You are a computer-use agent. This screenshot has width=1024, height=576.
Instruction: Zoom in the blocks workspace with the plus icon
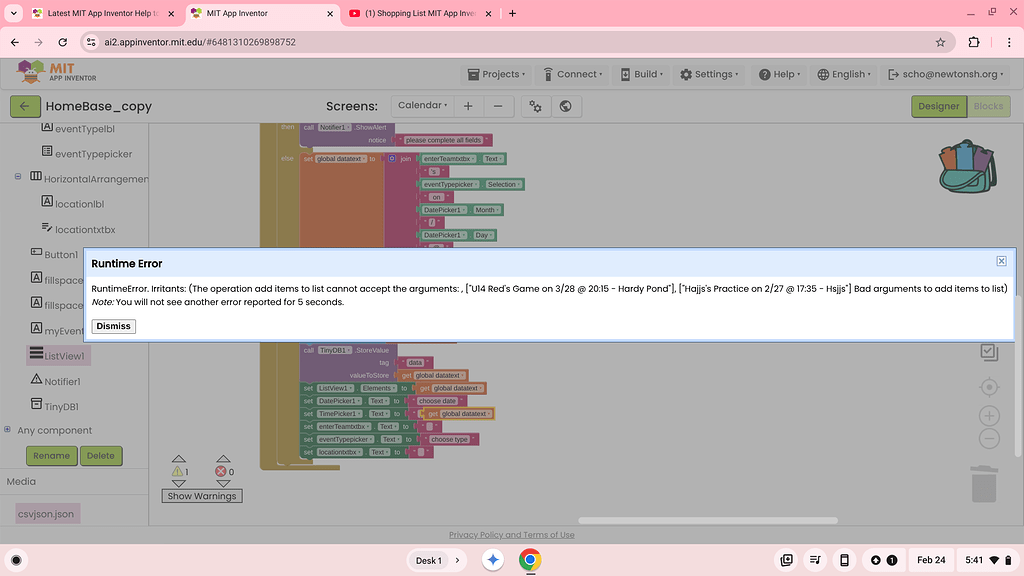(x=989, y=416)
